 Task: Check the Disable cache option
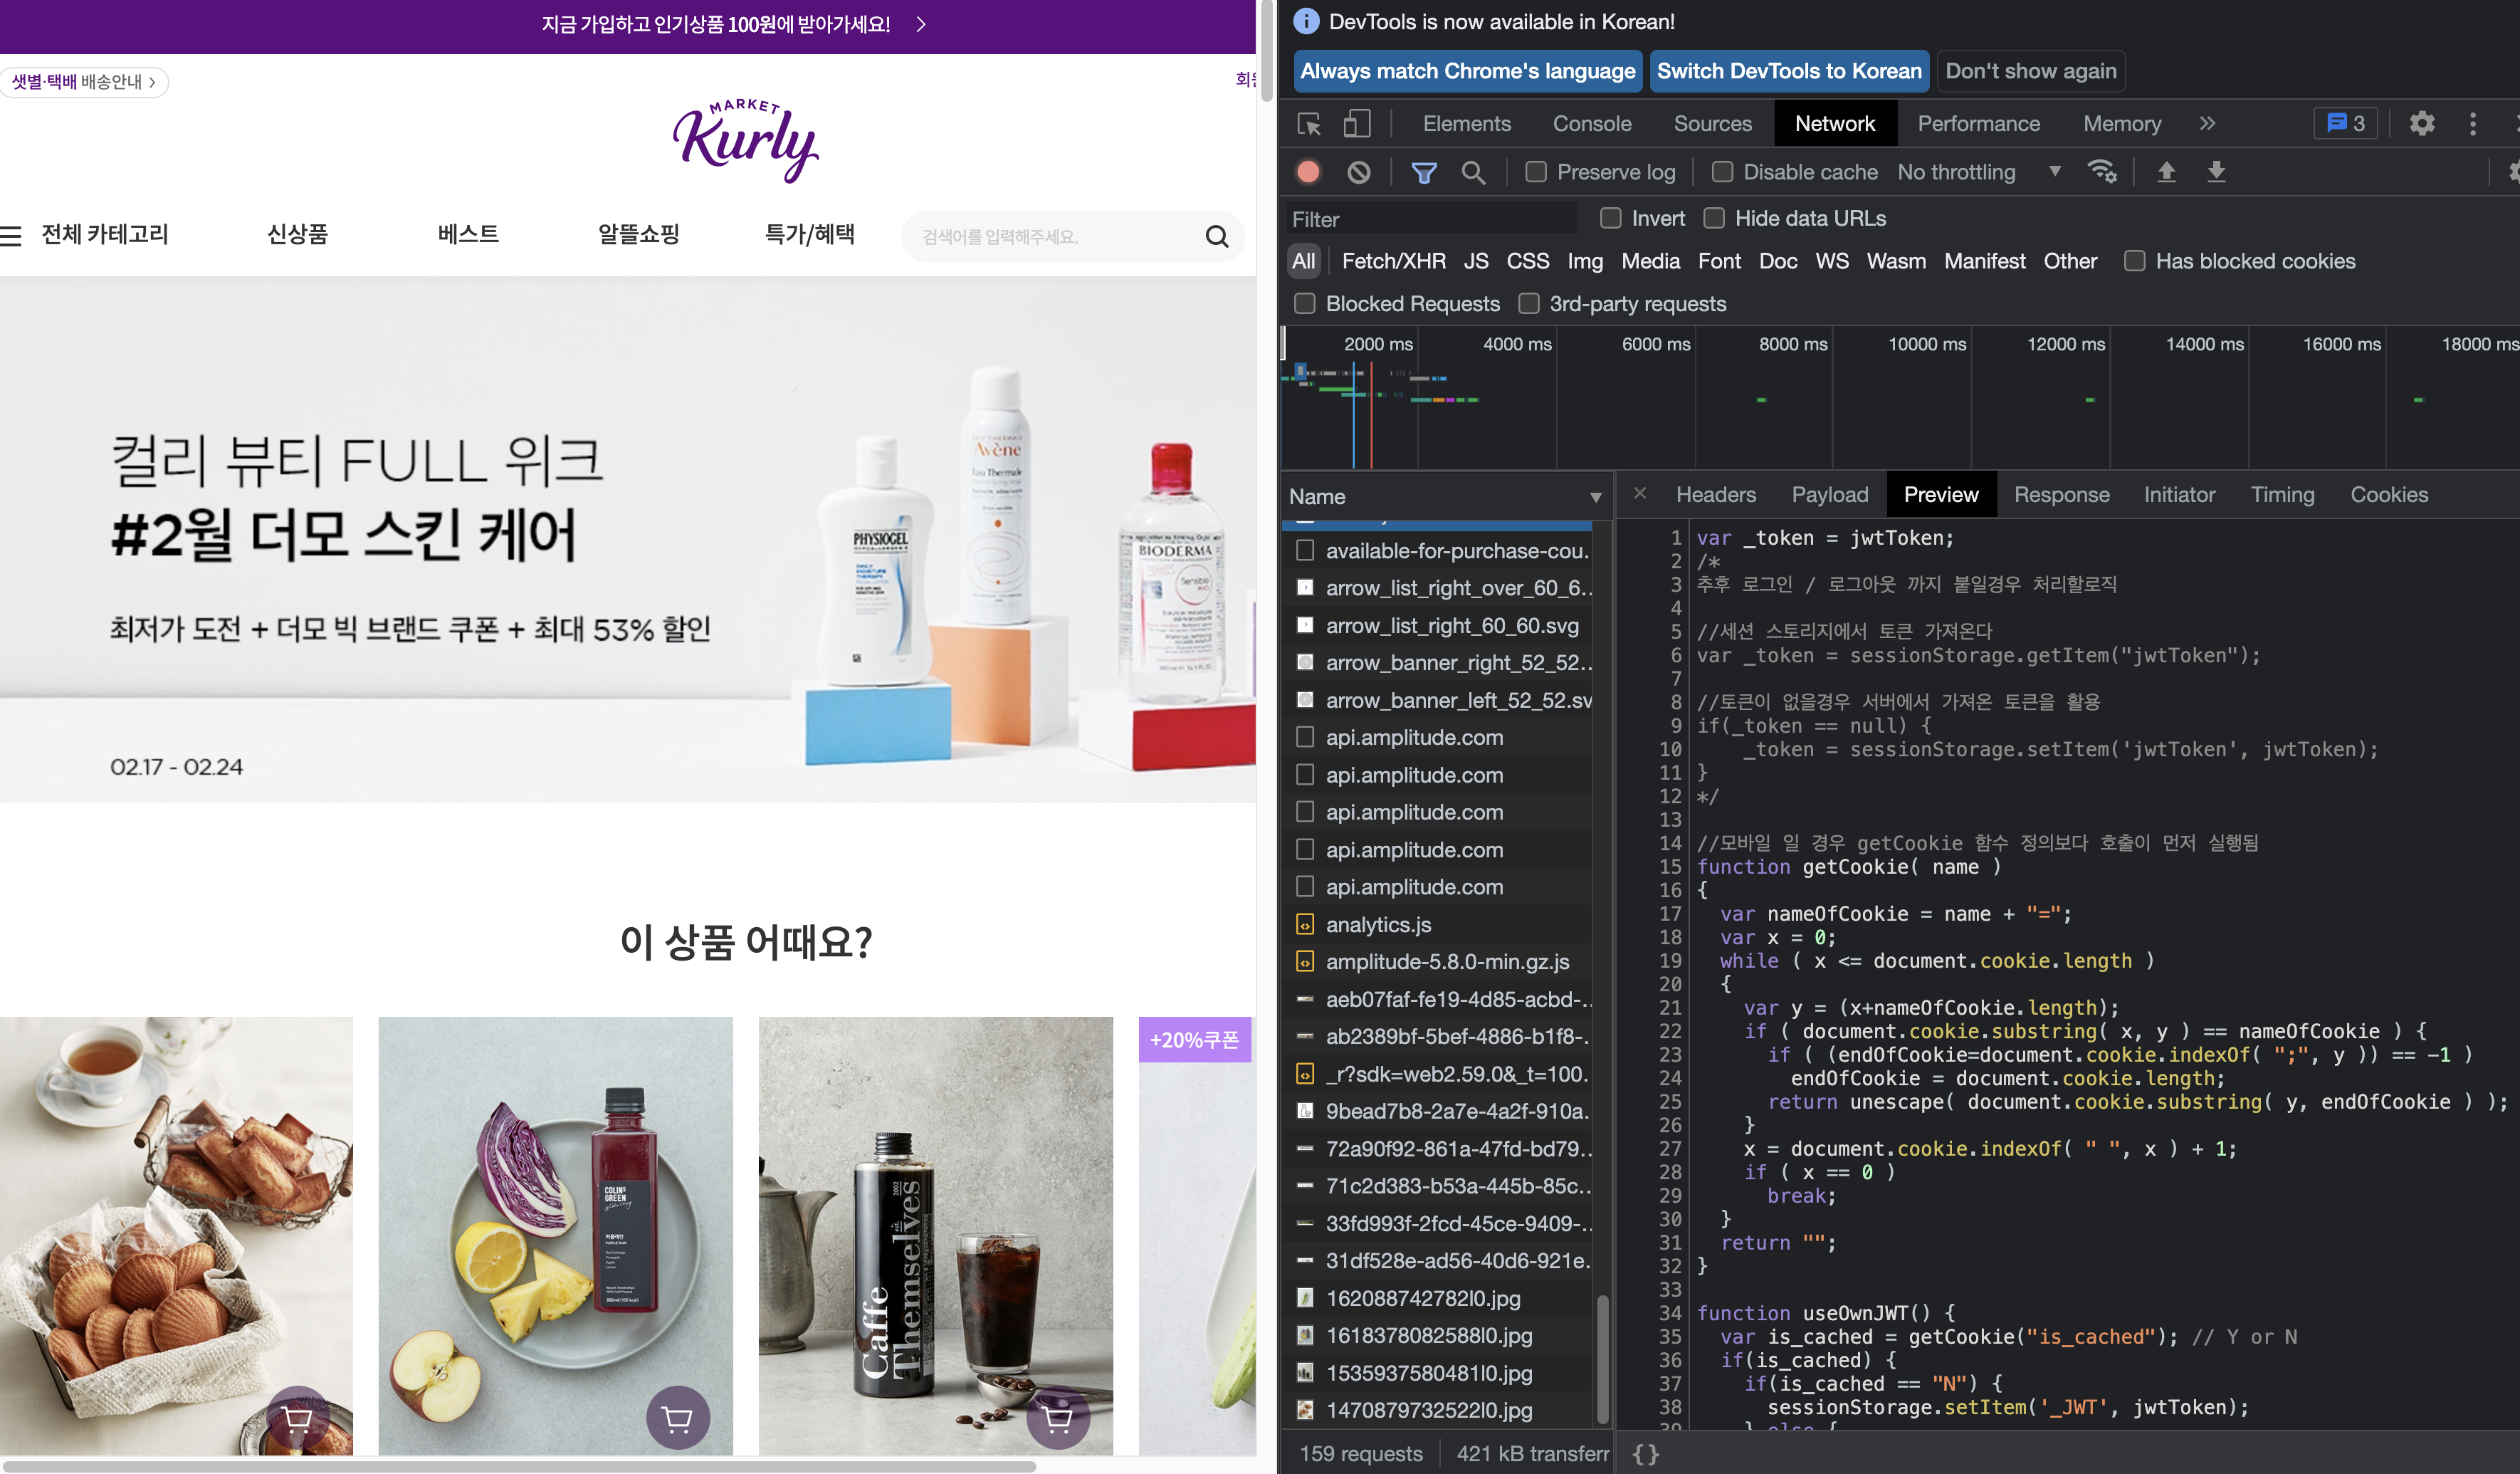click(x=1722, y=172)
